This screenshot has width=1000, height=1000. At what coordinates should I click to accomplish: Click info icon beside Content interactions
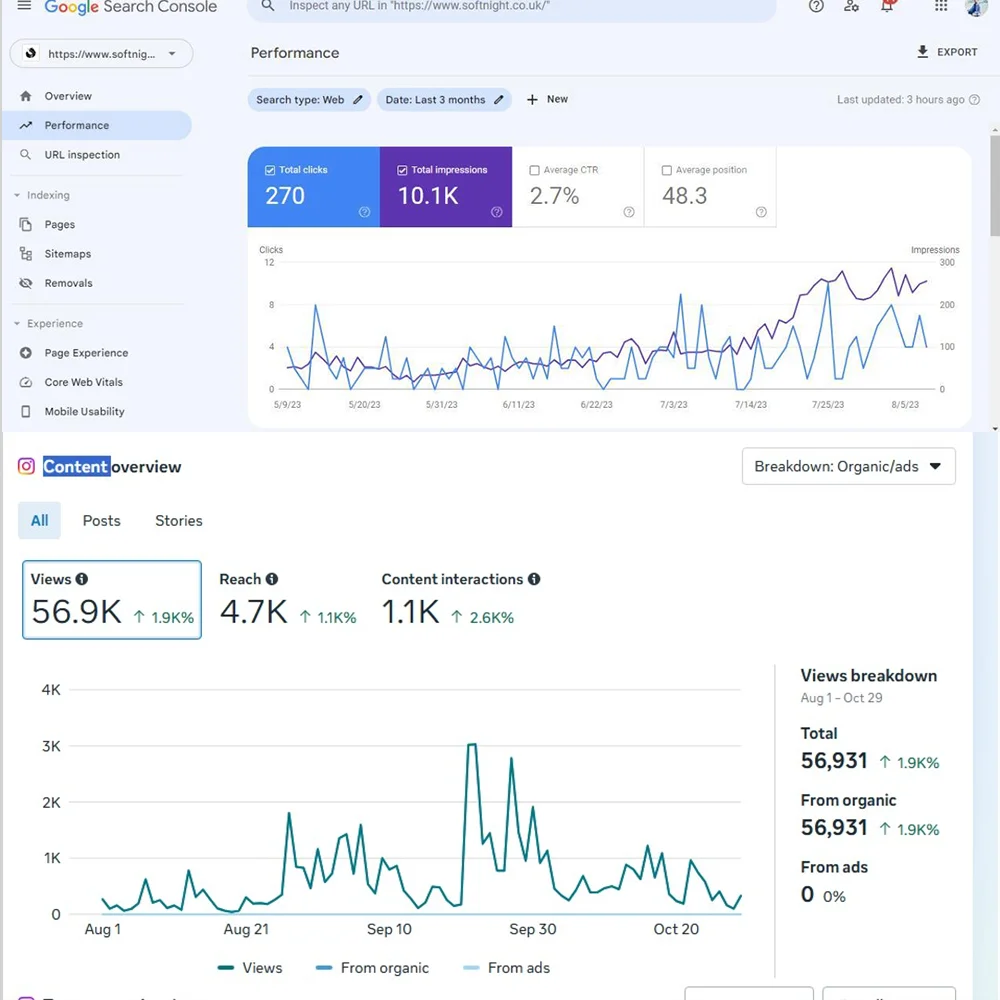click(x=534, y=579)
